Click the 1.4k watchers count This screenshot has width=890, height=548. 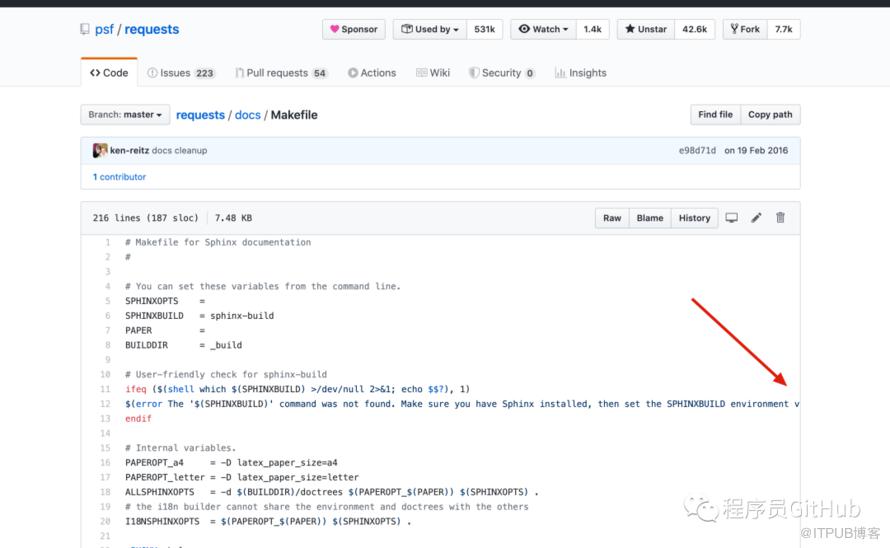point(593,29)
